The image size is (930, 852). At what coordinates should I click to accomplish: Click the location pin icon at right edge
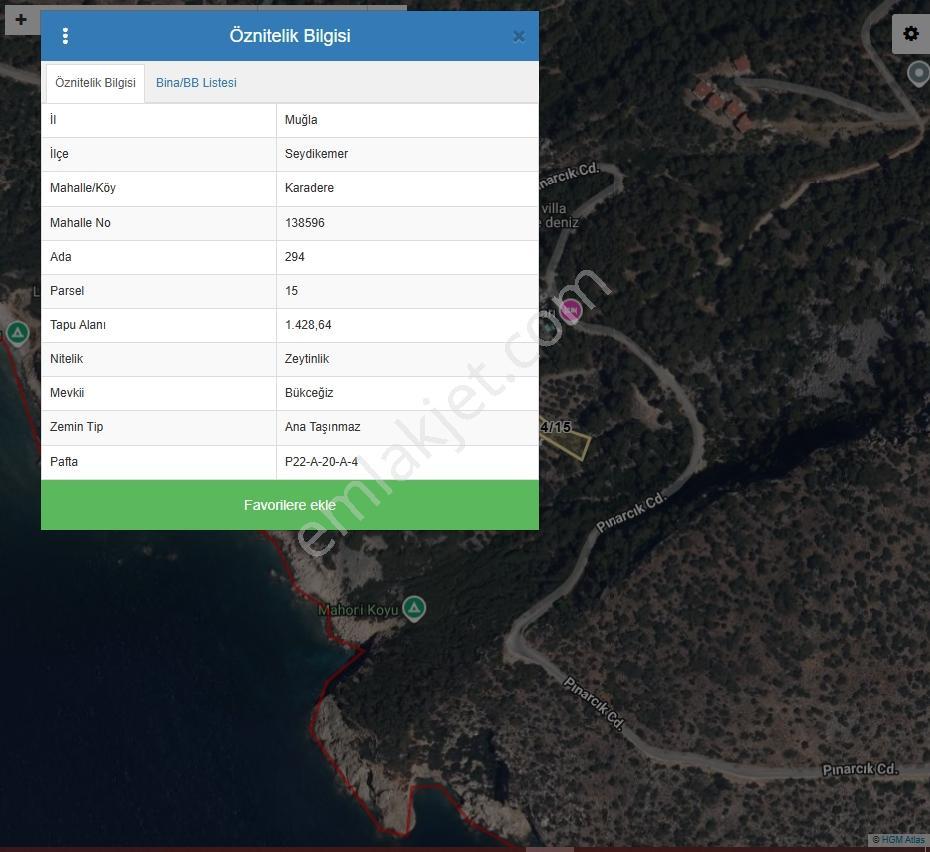click(919, 75)
